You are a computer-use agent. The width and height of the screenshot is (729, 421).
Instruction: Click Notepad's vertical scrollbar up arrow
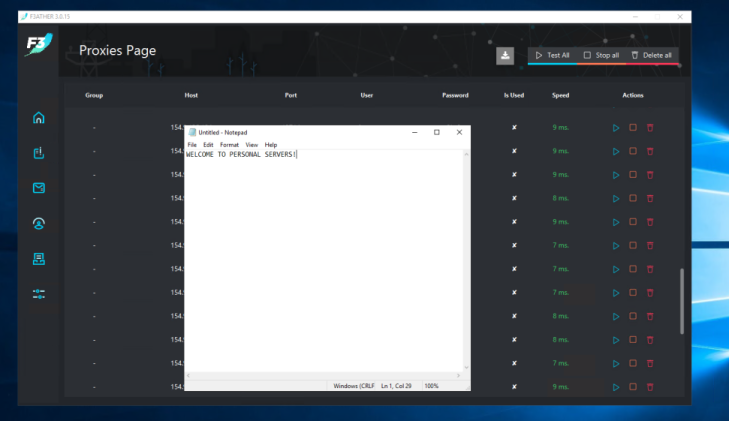pos(466,154)
